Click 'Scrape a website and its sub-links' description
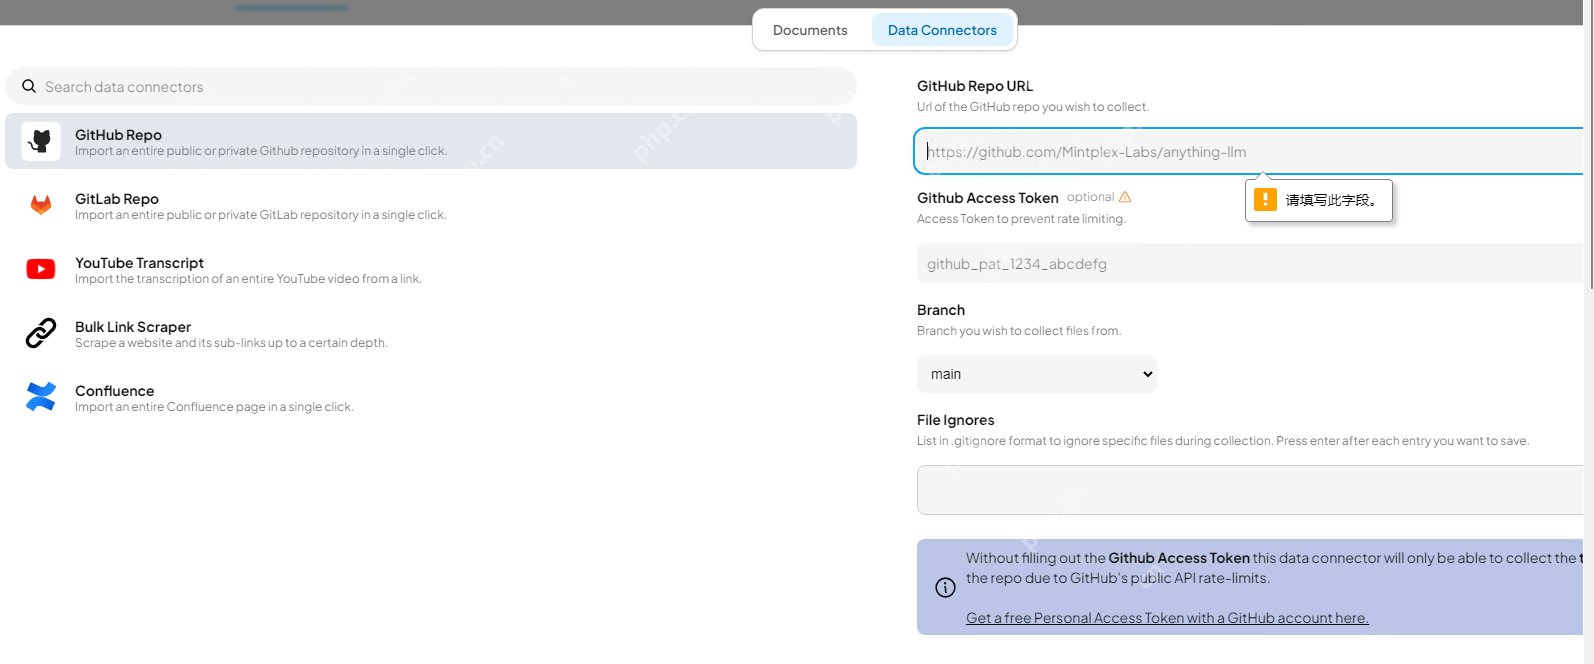The width and height of the screenshot is (1594, 664). [231, 343]
